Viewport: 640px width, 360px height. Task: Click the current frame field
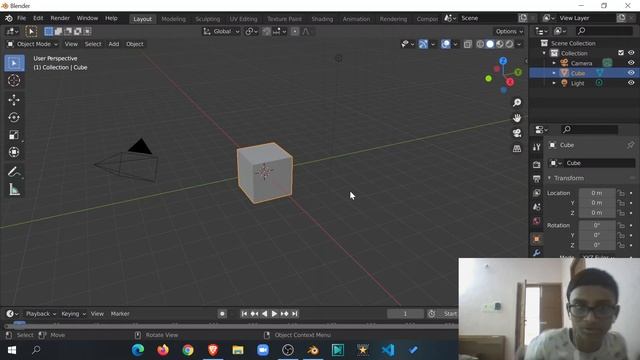pyautogui.click(x=405, y=314)
